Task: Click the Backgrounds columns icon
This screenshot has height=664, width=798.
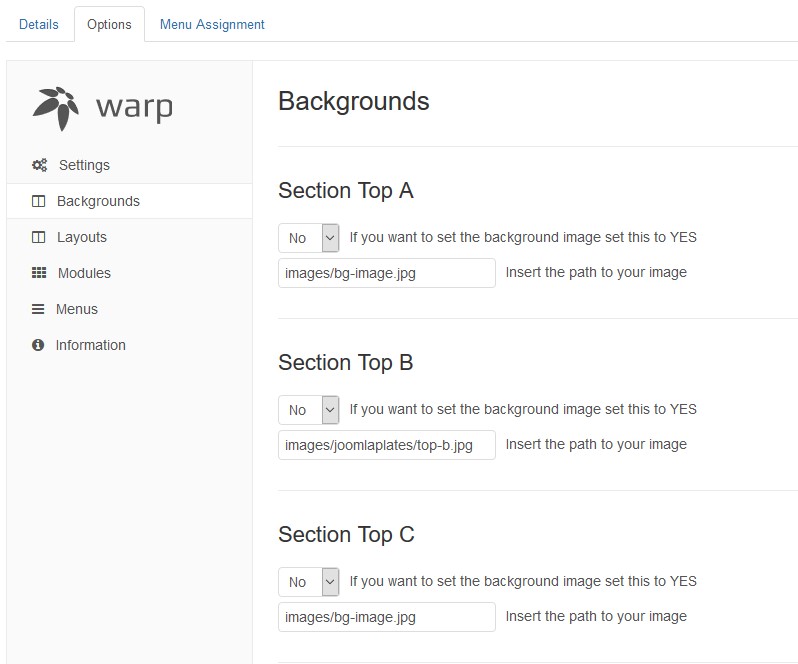Action: 39,201
